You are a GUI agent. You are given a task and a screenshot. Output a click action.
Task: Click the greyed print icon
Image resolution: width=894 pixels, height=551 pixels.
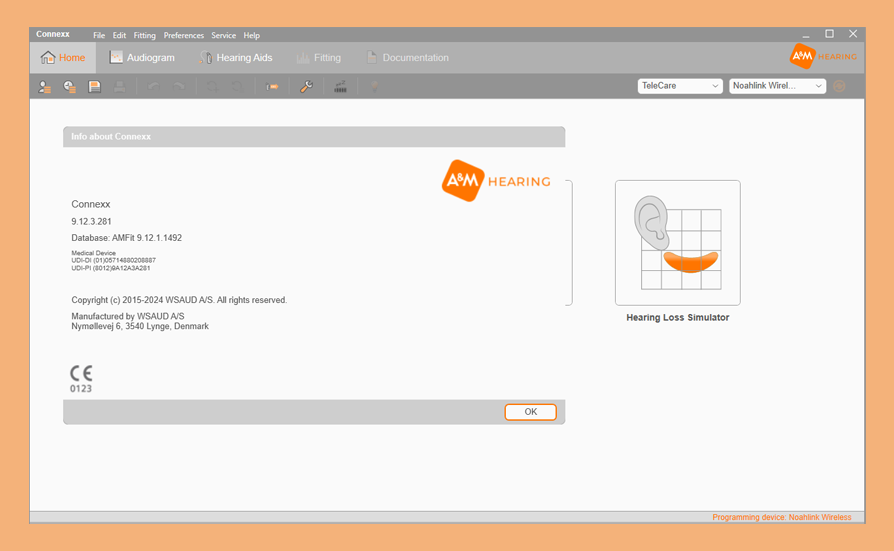(x=120, y=87)
